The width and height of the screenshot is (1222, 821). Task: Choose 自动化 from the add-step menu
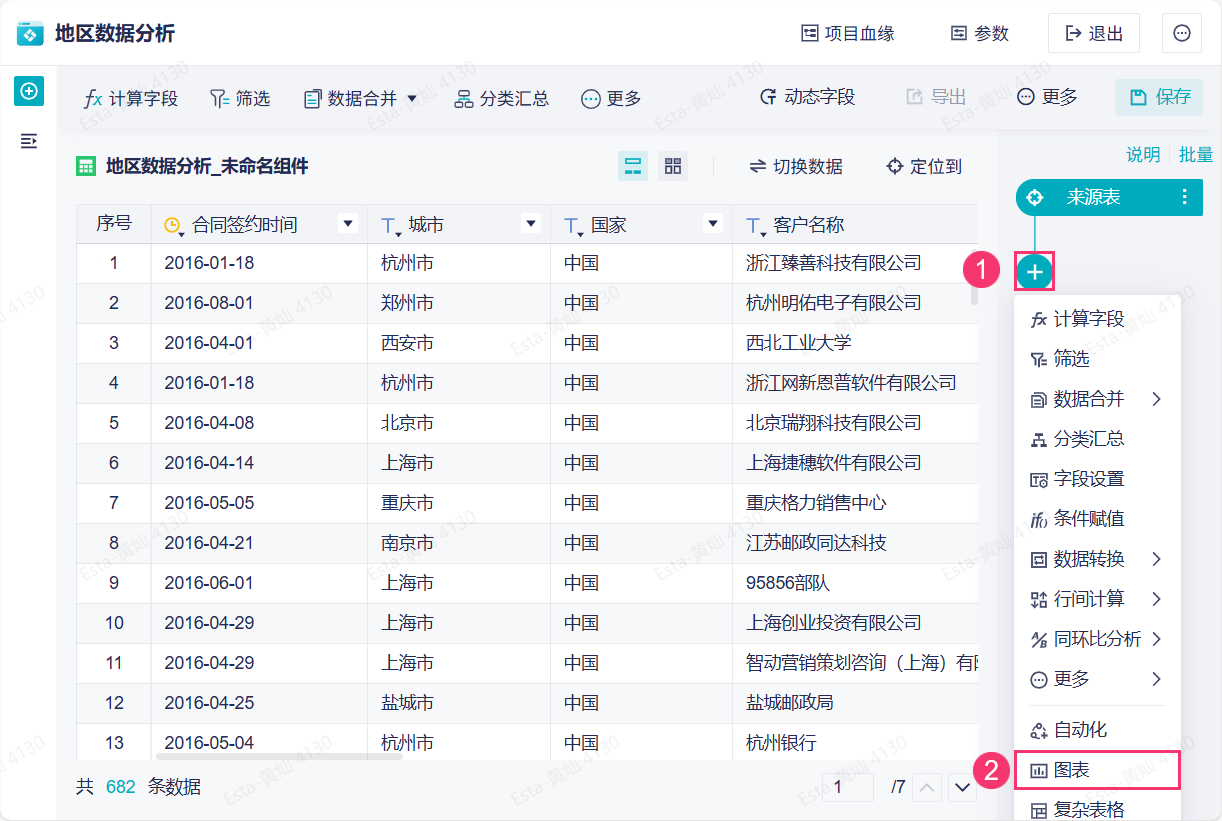pos(1097,730)
